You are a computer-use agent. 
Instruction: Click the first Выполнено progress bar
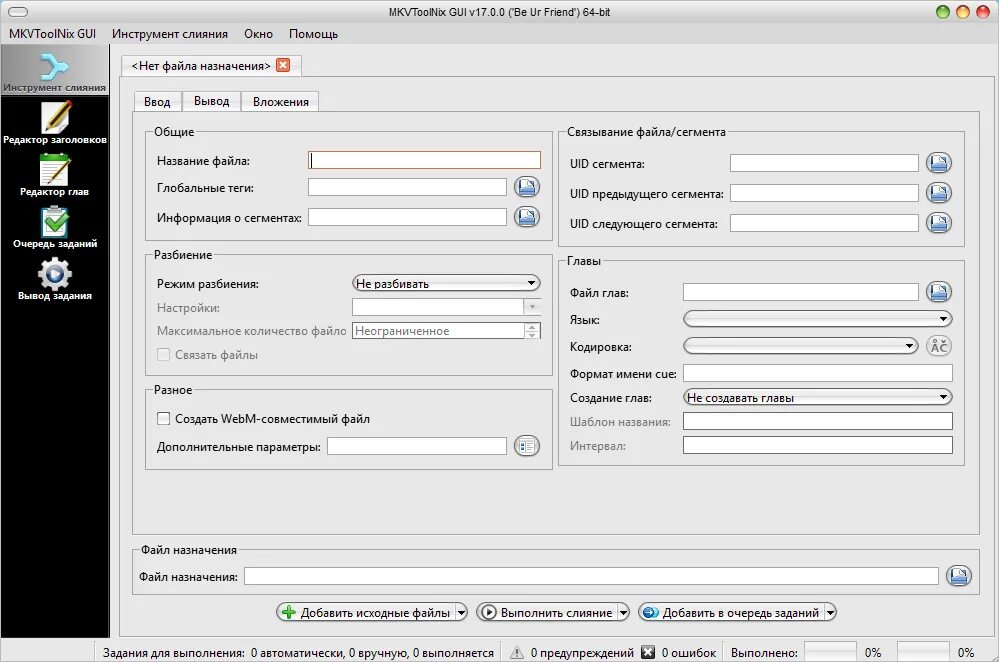click(830, 652)
